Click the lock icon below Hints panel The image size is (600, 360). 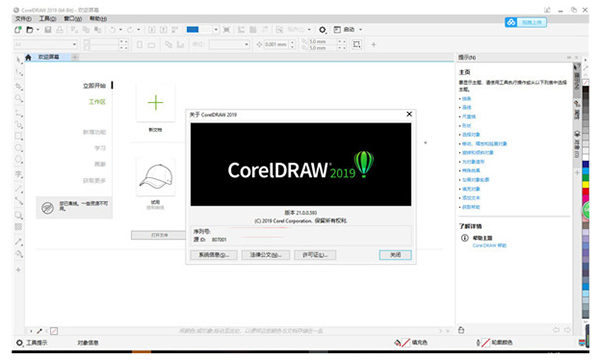pyautogui.click(x=461, y=330)
